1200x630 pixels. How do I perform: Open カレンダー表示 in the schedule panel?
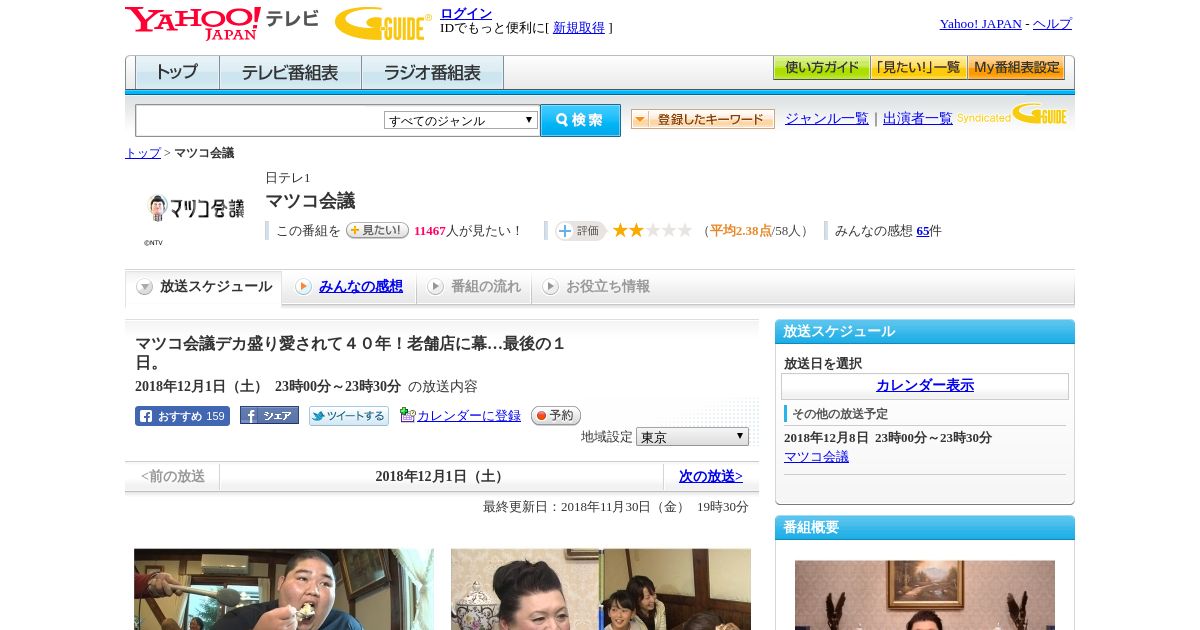pyautogui.click(x=925, y=386)
